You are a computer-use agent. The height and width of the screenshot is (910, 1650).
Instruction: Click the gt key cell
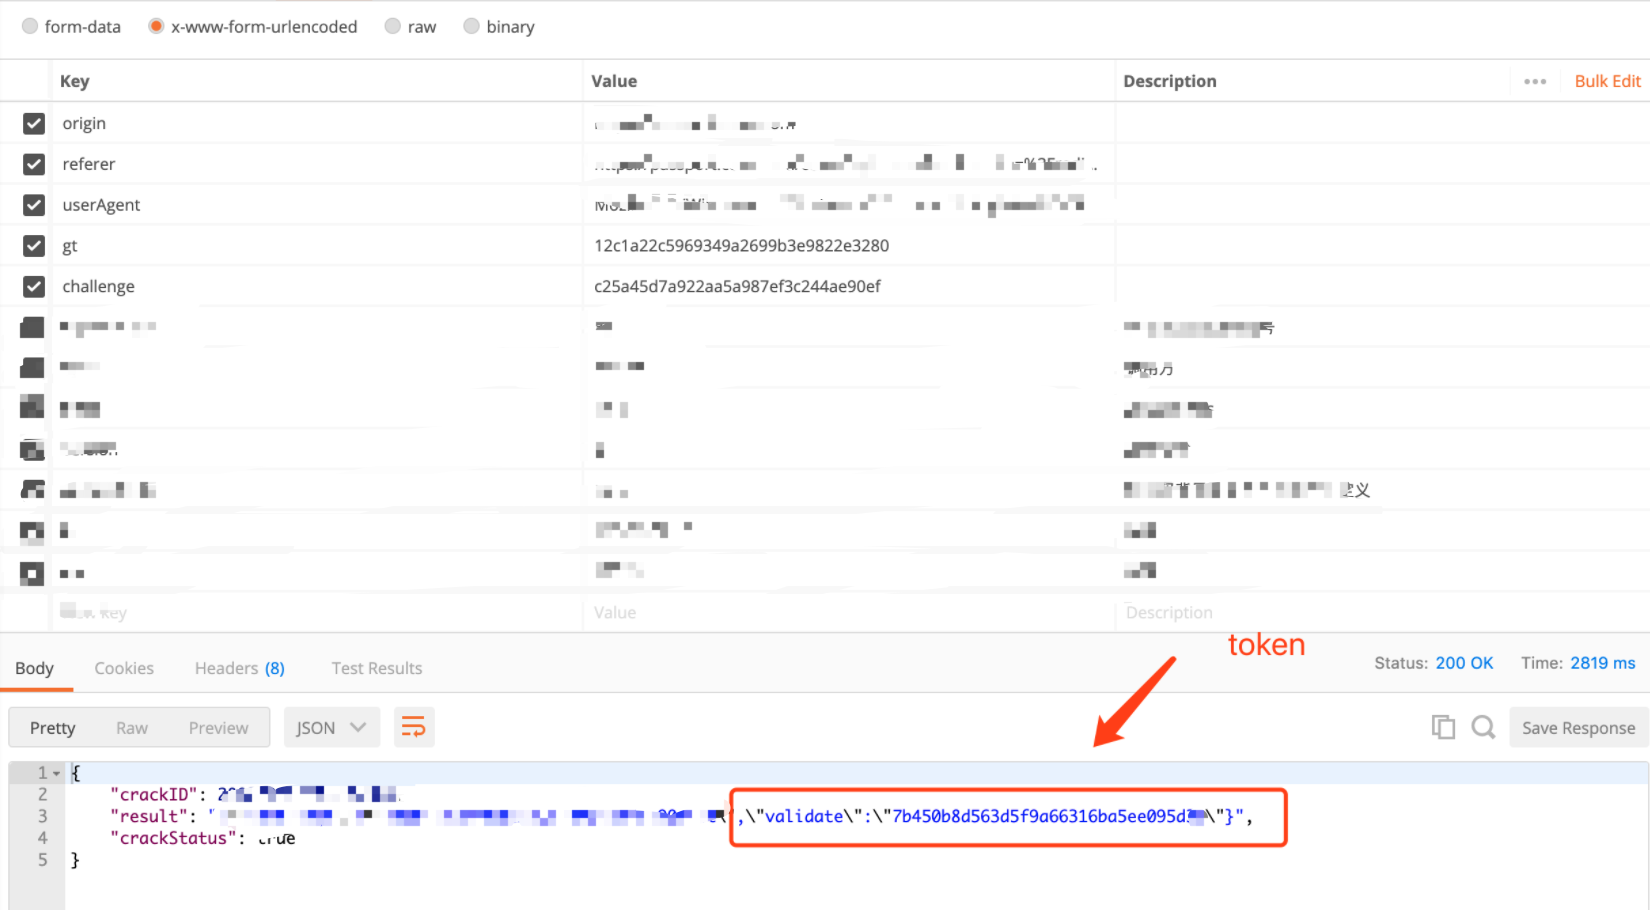316,246
